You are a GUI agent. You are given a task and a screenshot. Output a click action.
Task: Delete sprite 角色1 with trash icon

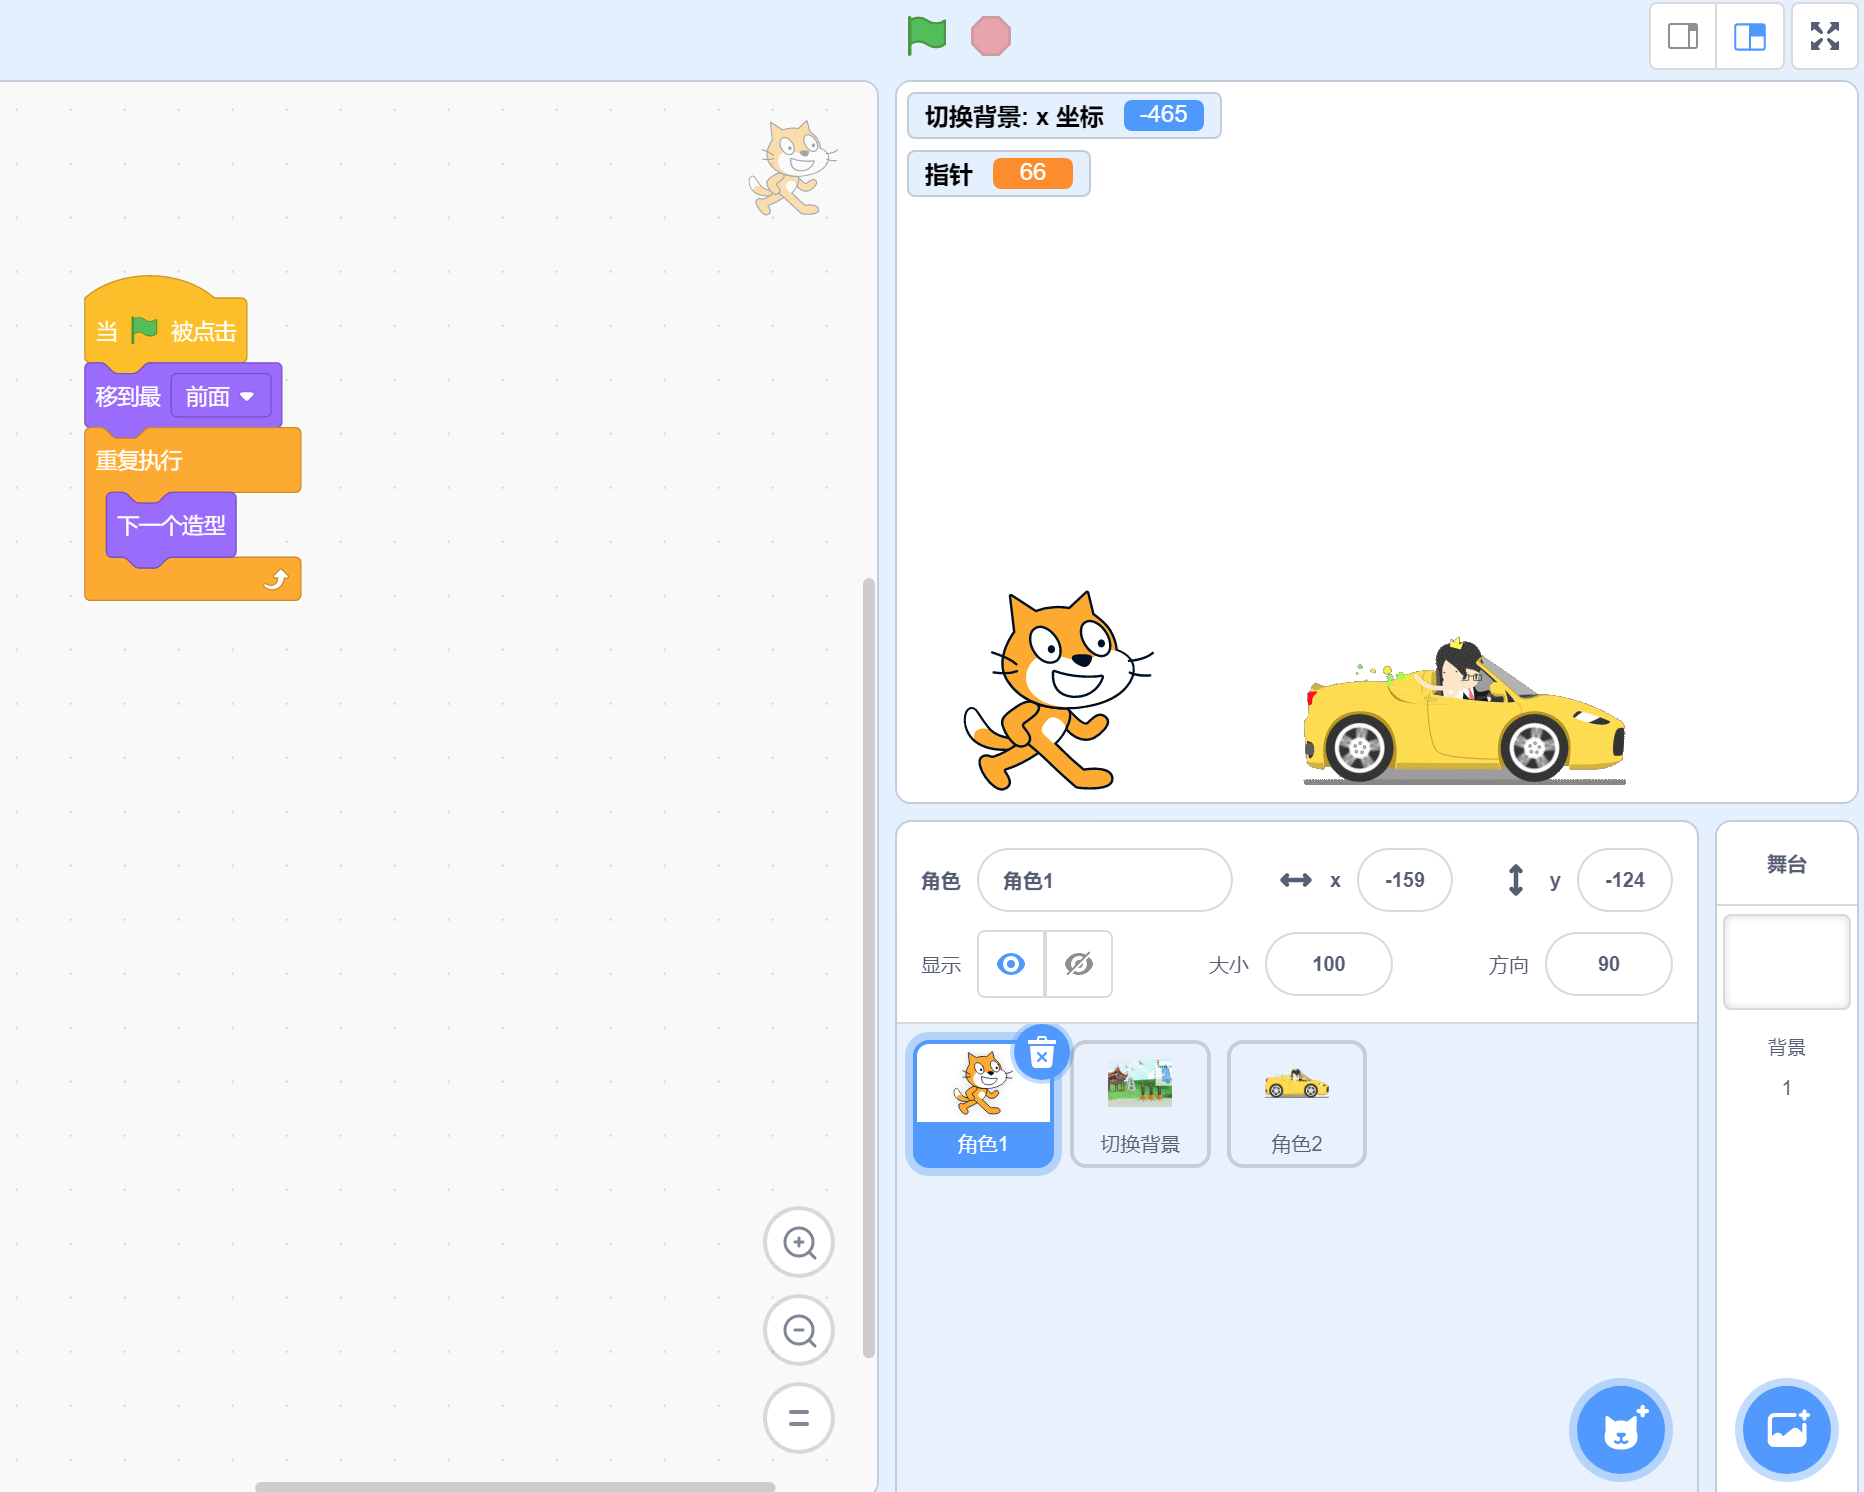tap(1042, 1053)
